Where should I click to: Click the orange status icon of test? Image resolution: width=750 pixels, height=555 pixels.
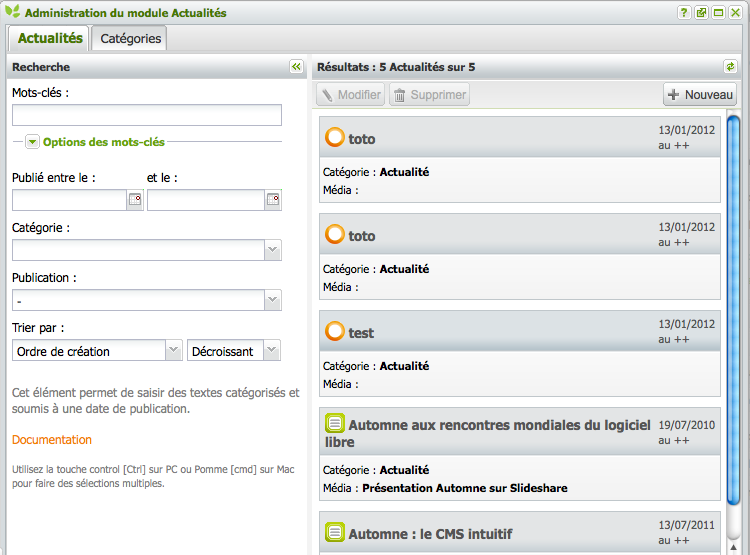(x=335, y=331)
